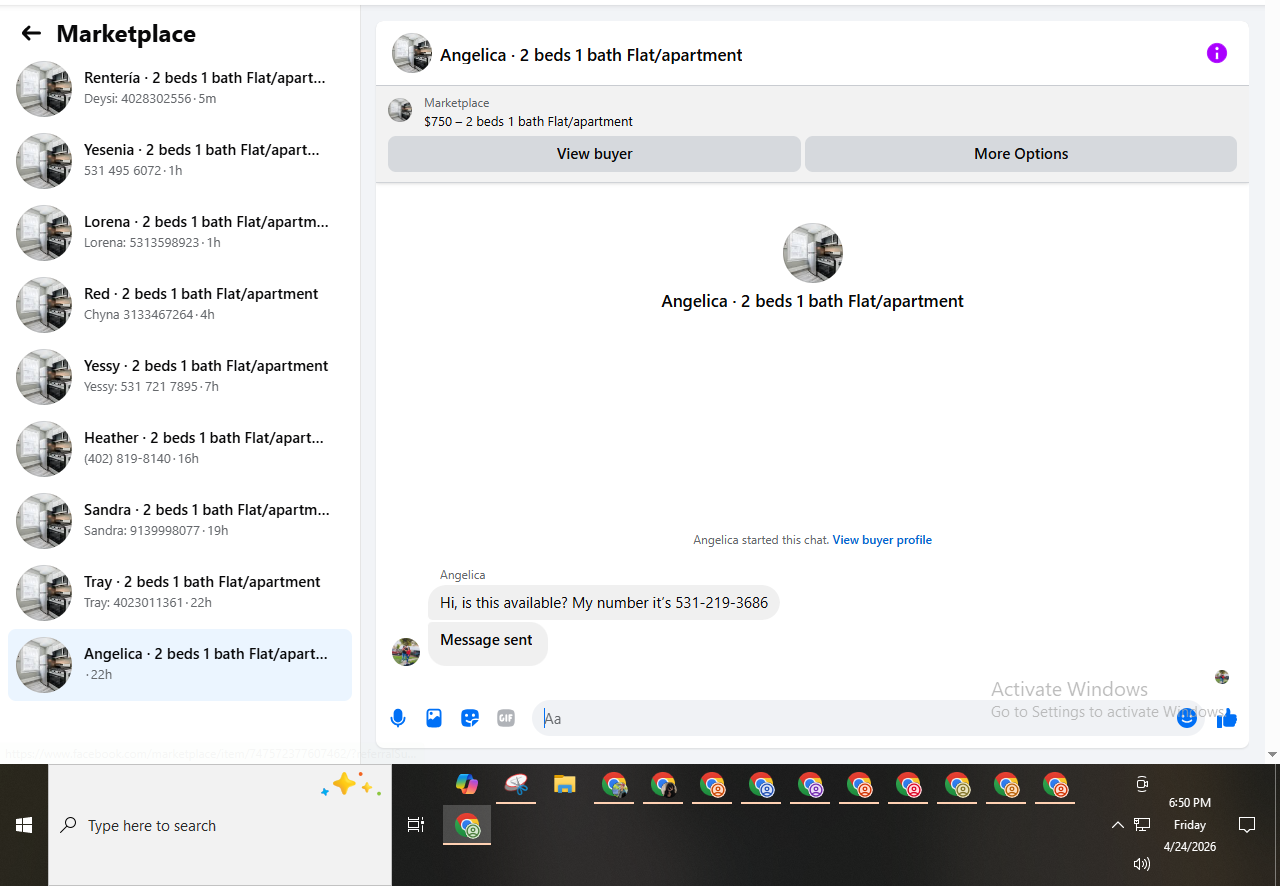The height and width of the screenshot is (886, 1280).
Task: Select the Yessy conversation from 7h ago
Action: 180,376
